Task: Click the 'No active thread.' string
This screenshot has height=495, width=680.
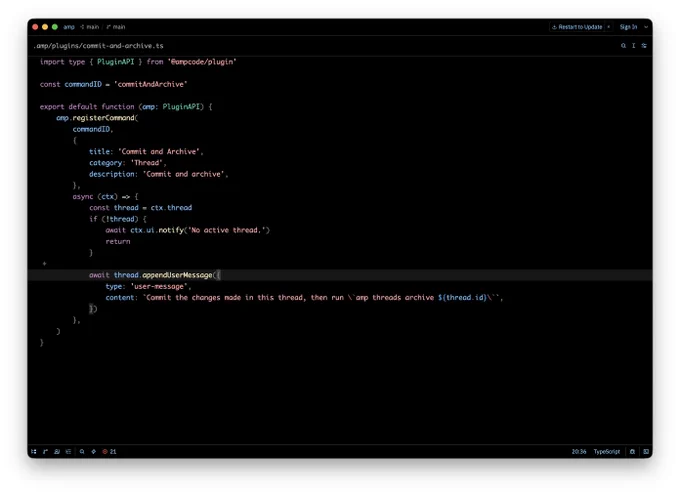Action: [x=229, y=230]
